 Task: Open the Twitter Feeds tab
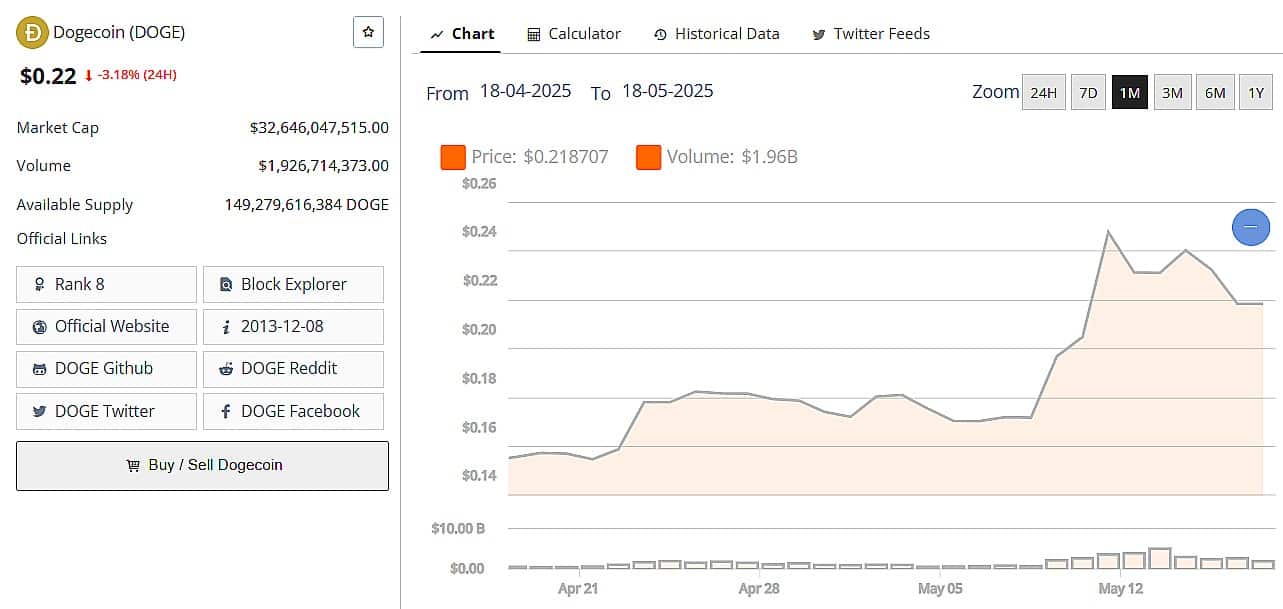(x=881, y=33)
